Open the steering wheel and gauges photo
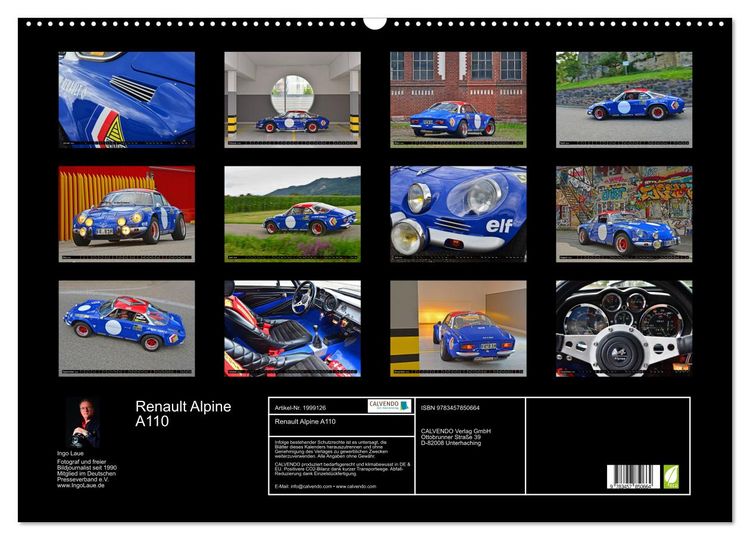 (x=624, y=328)
